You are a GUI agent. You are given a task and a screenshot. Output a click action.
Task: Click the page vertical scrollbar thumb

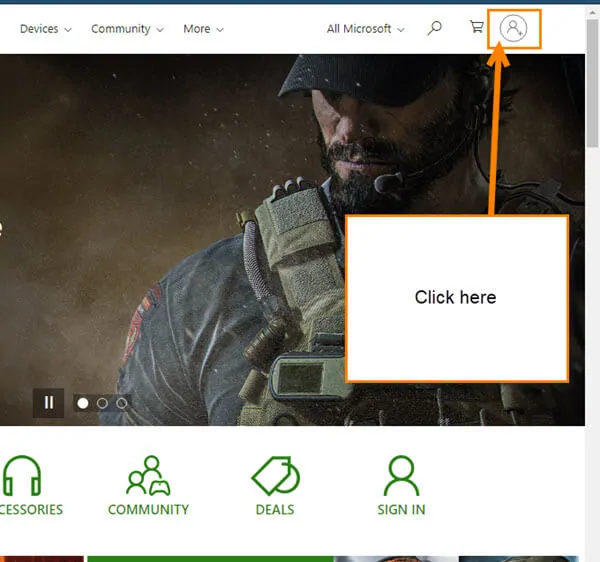tap(593, 82)
